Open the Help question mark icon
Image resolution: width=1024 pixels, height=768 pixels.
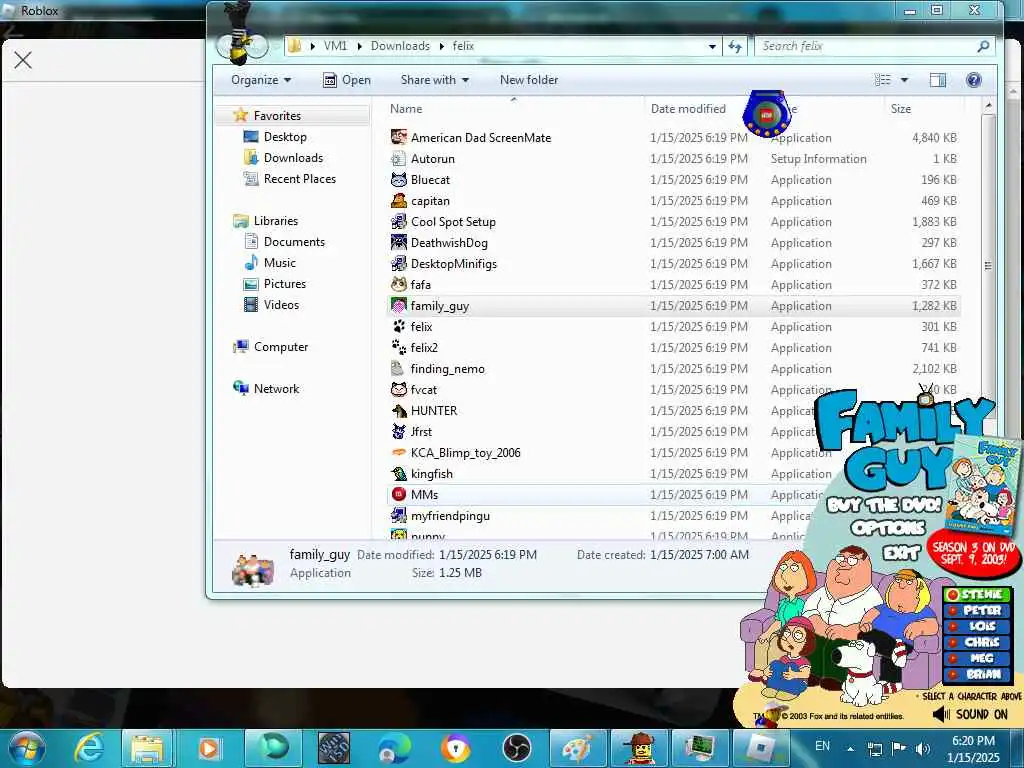pos(973,80)
